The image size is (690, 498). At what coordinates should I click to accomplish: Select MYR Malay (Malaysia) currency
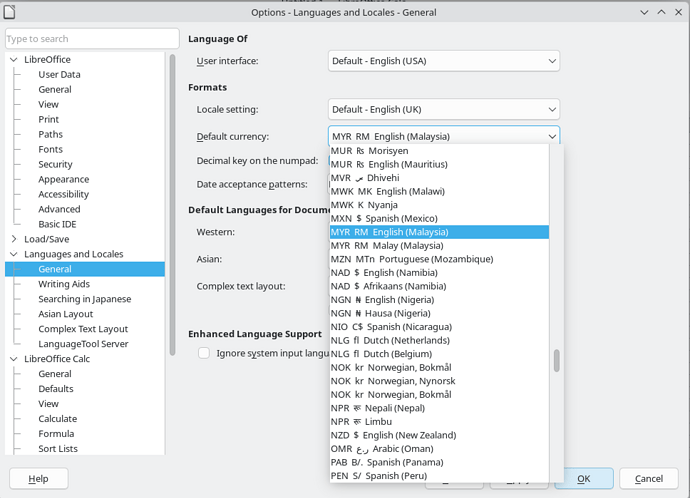tap(439, 245)
